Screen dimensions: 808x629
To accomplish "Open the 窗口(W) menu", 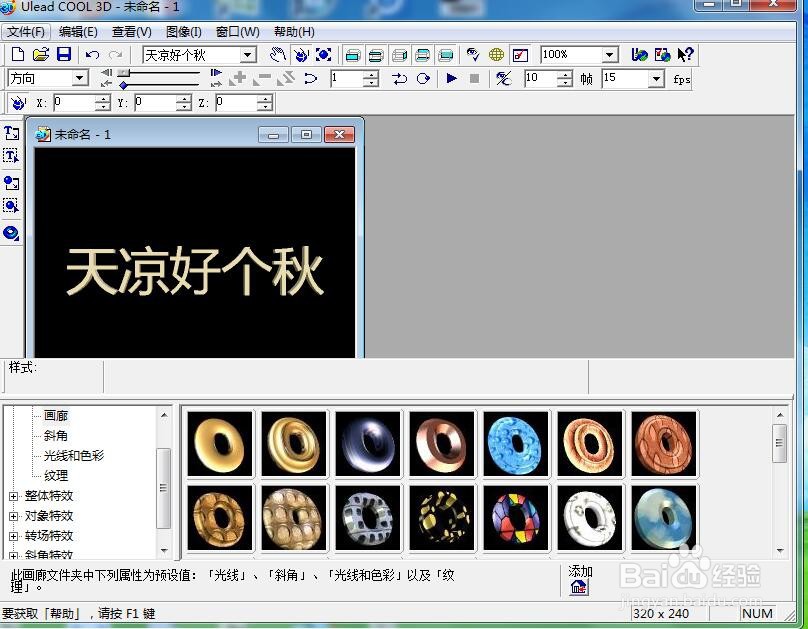I will click(x=238, y=32).
